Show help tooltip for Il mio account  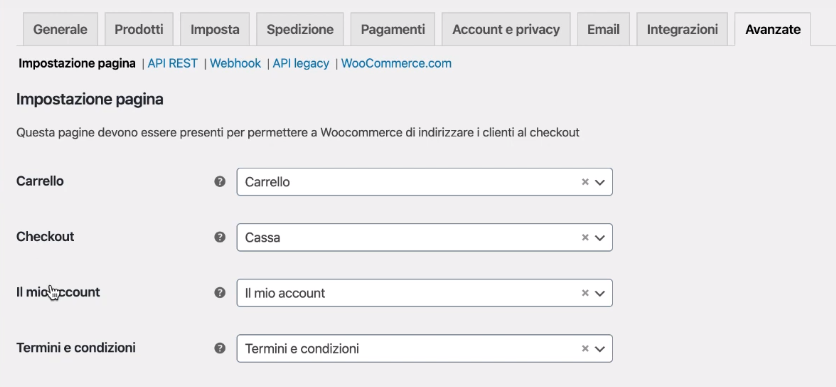(x=220, y=293)
